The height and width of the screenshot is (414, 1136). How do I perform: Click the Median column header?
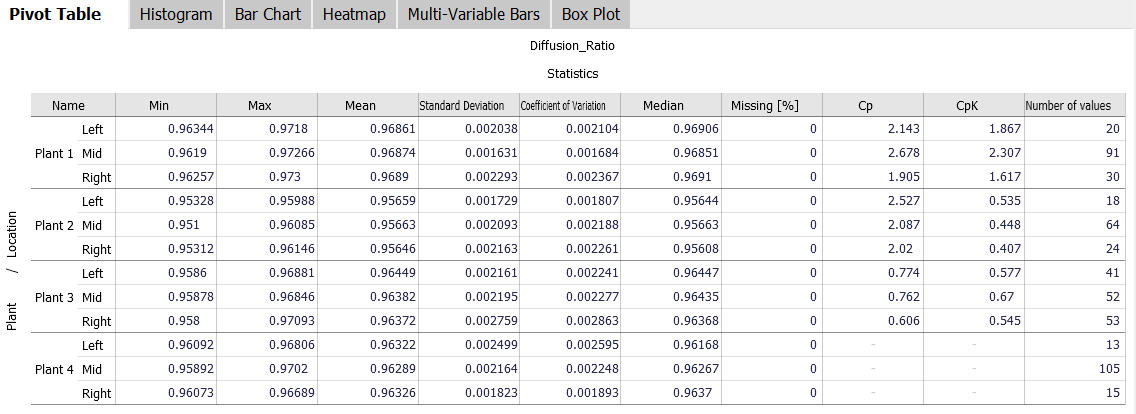coord(663,105)
